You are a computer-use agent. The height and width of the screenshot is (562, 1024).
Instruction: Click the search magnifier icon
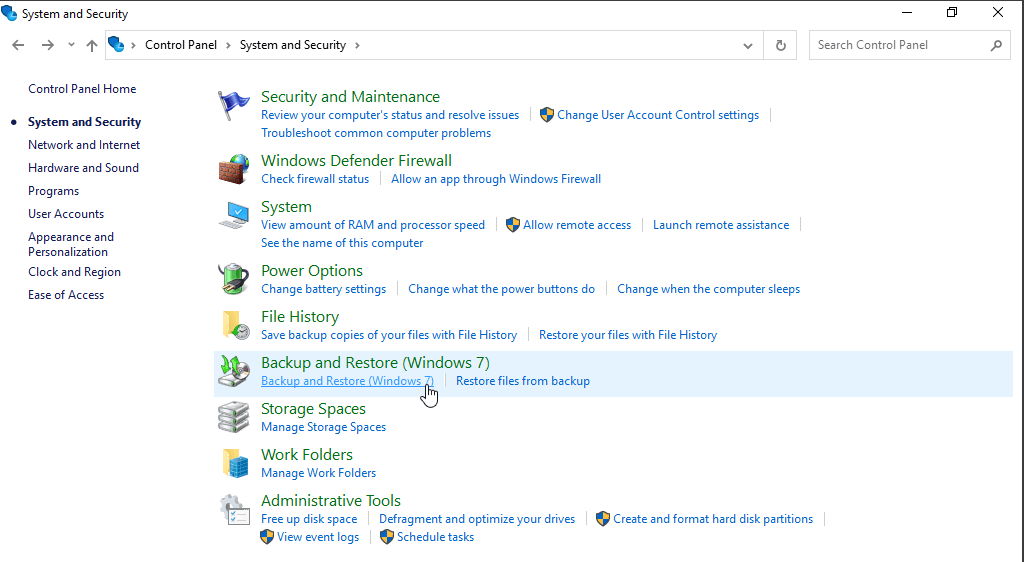pyautogui.click(x=995, y=45)
